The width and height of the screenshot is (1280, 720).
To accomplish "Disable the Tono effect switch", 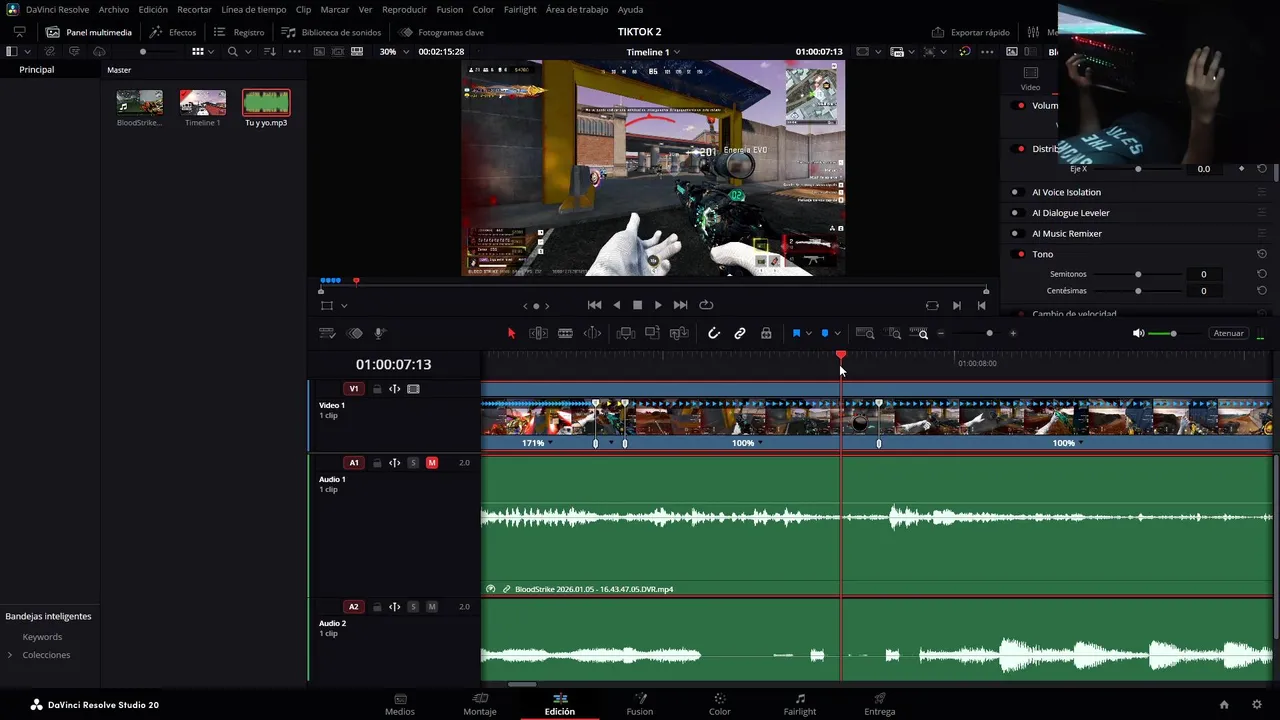I will (x=1020, y=254).
